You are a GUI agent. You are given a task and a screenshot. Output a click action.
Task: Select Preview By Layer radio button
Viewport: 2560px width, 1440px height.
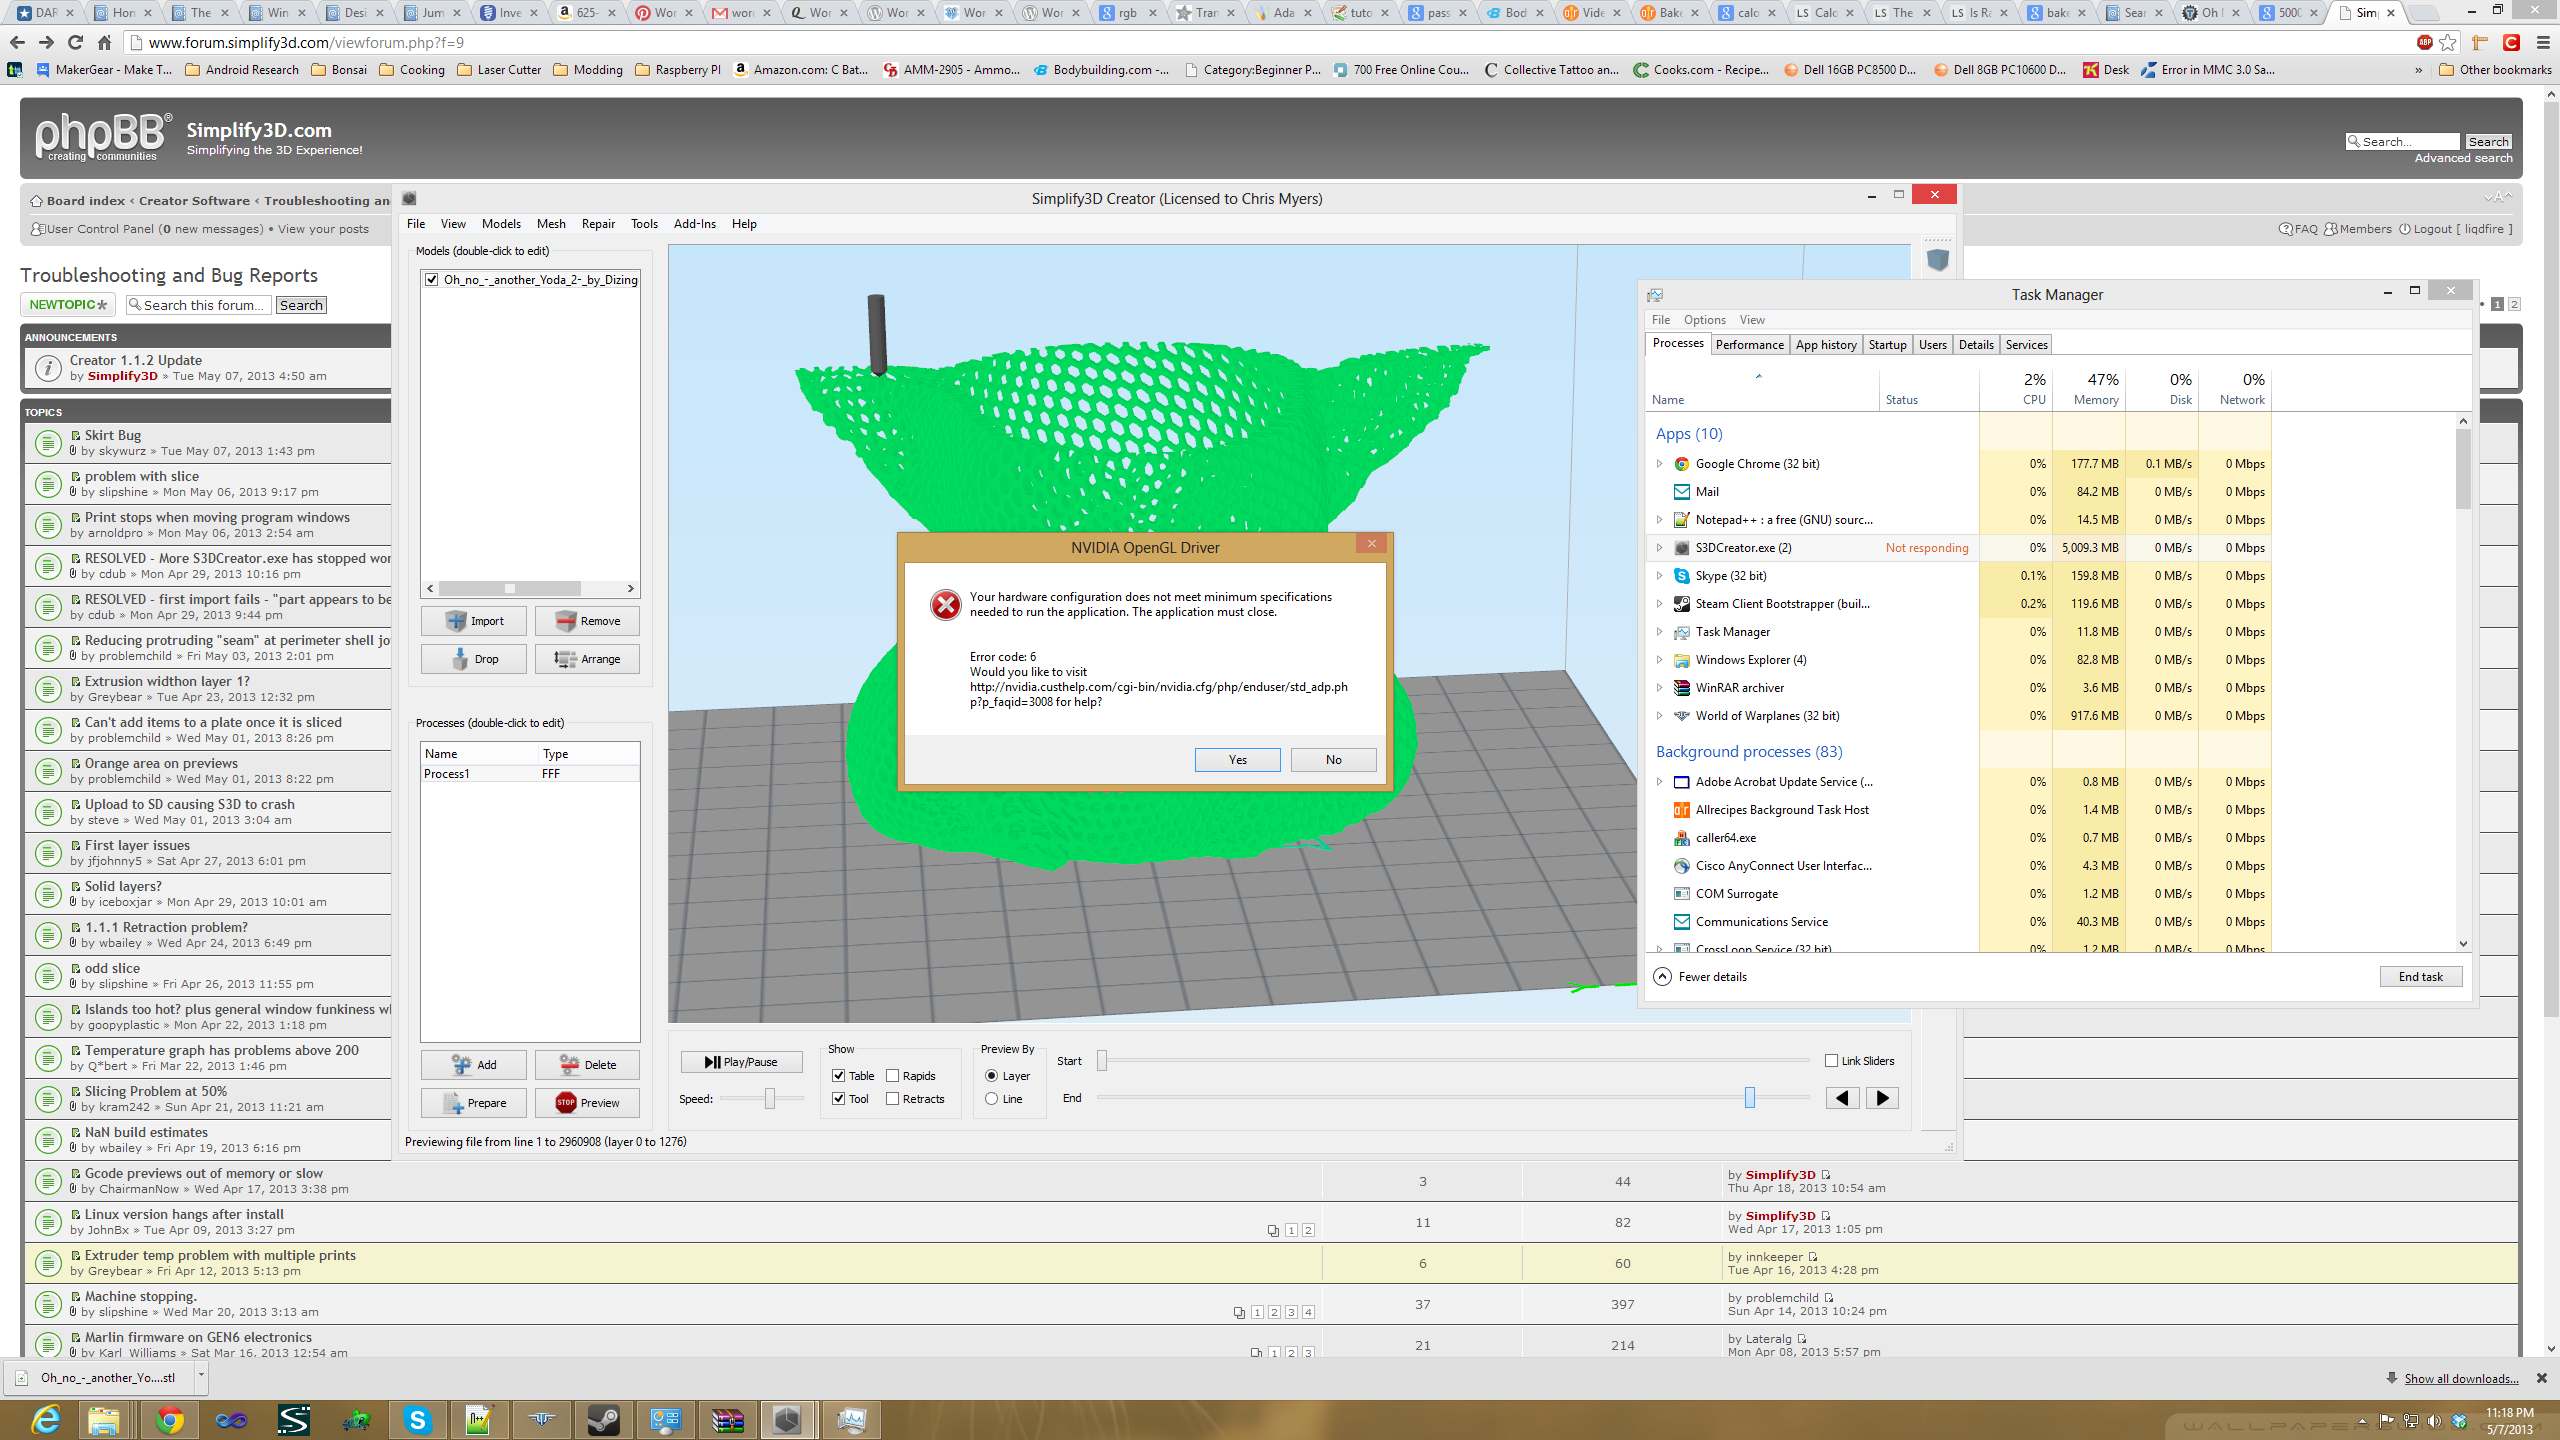tap(991, 1076)
